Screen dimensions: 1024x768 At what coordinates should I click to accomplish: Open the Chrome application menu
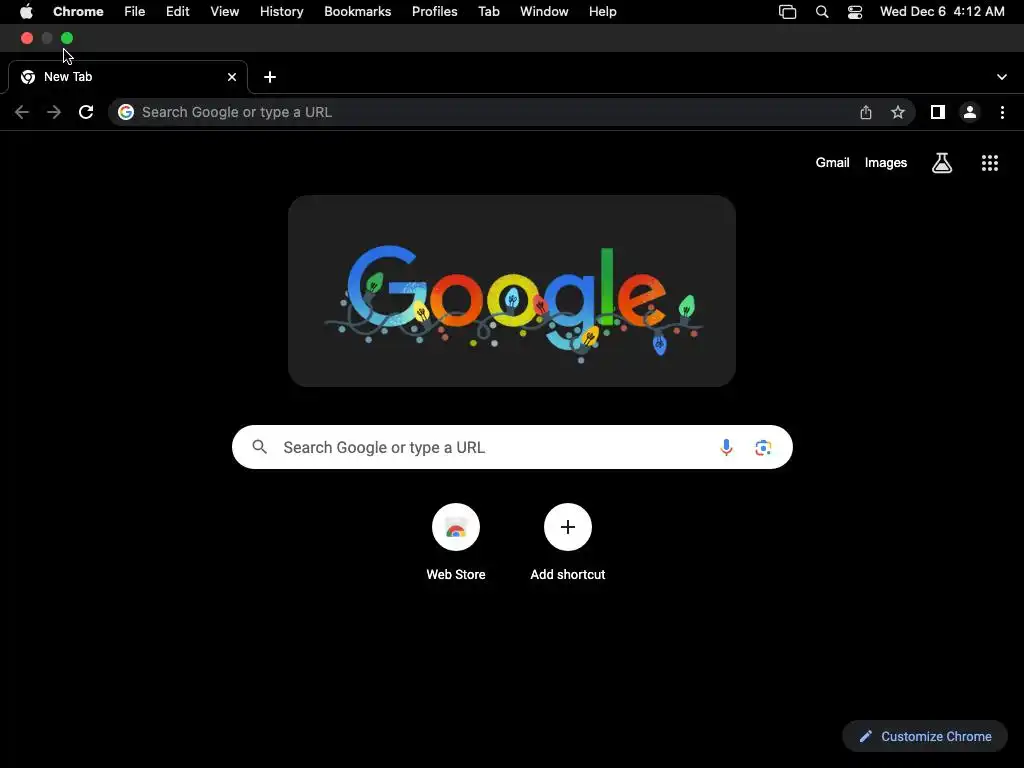point(78,12)
